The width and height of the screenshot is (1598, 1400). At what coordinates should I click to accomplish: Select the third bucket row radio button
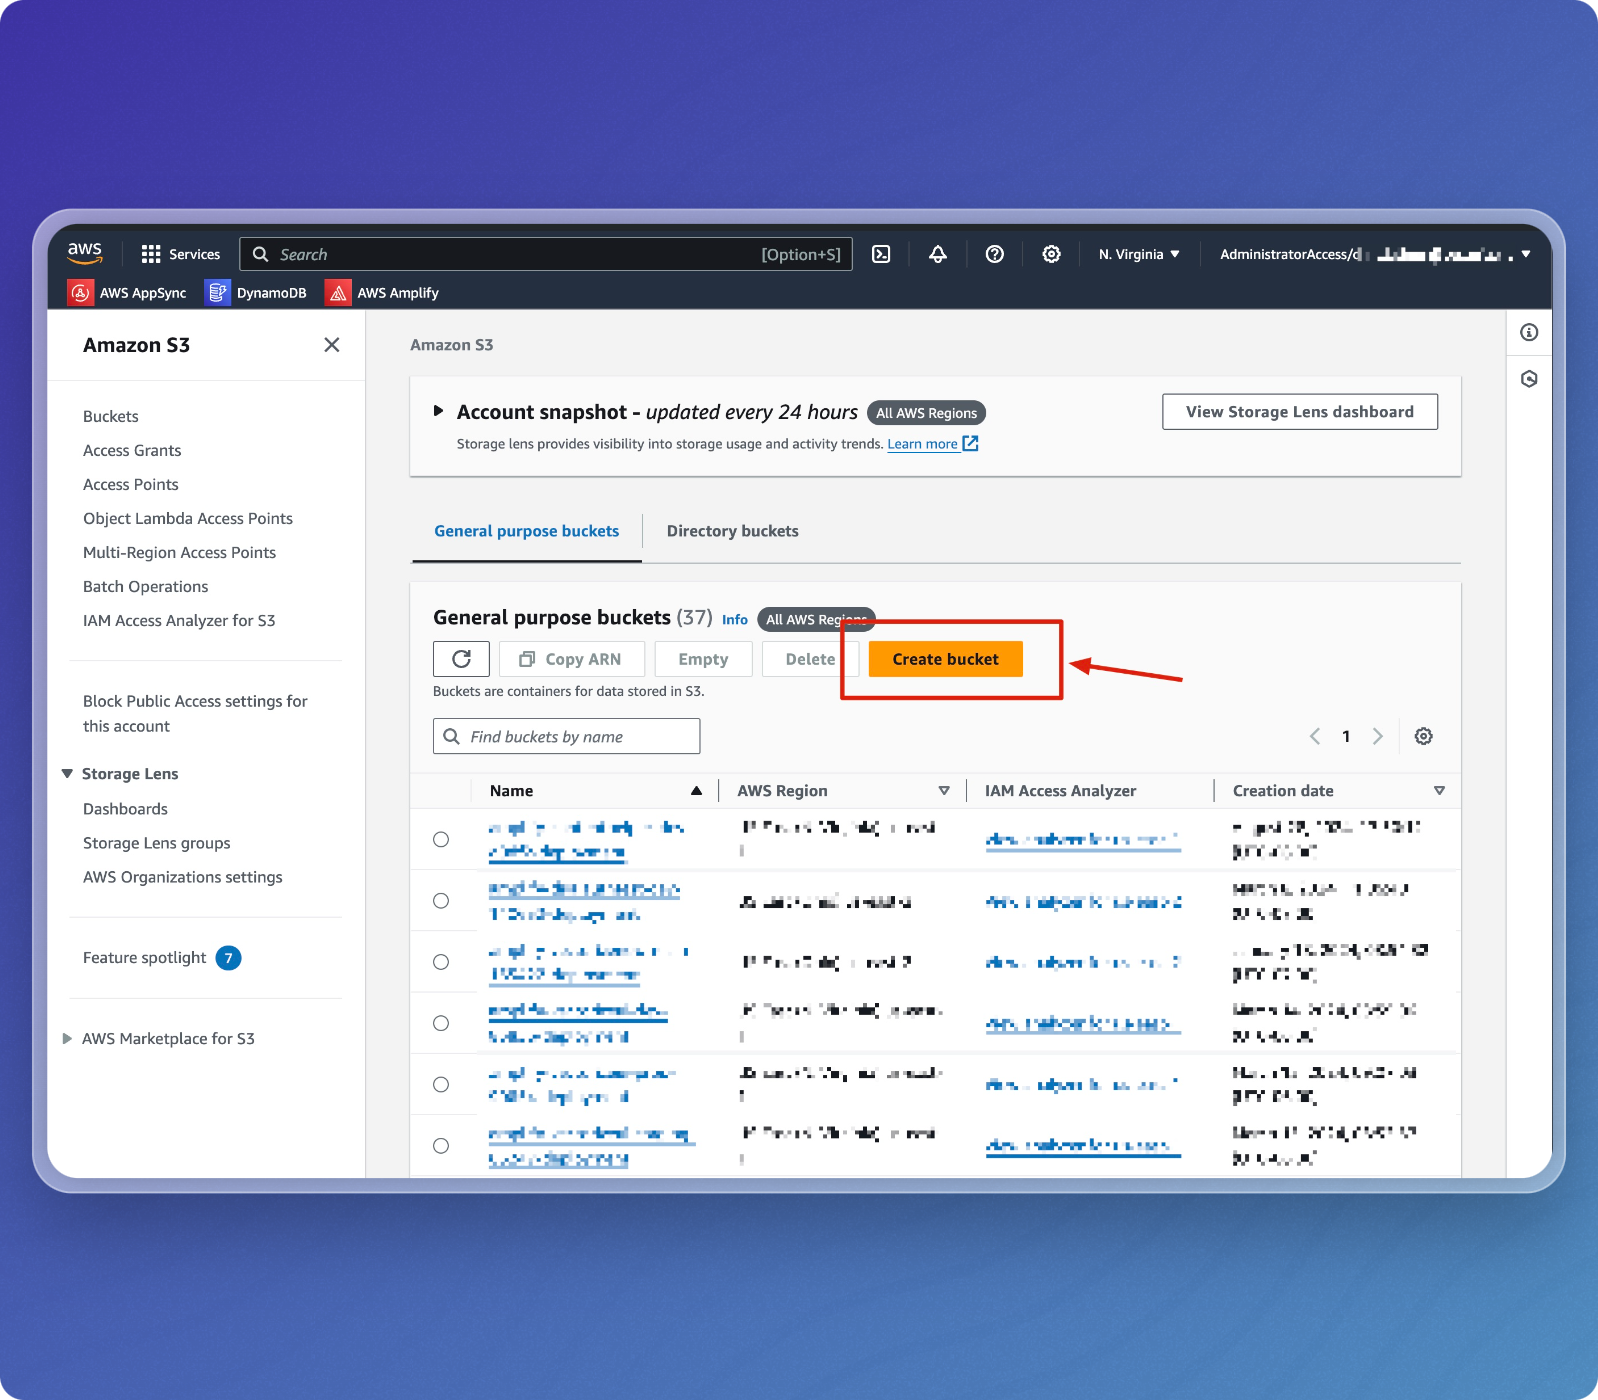[441, 962]
